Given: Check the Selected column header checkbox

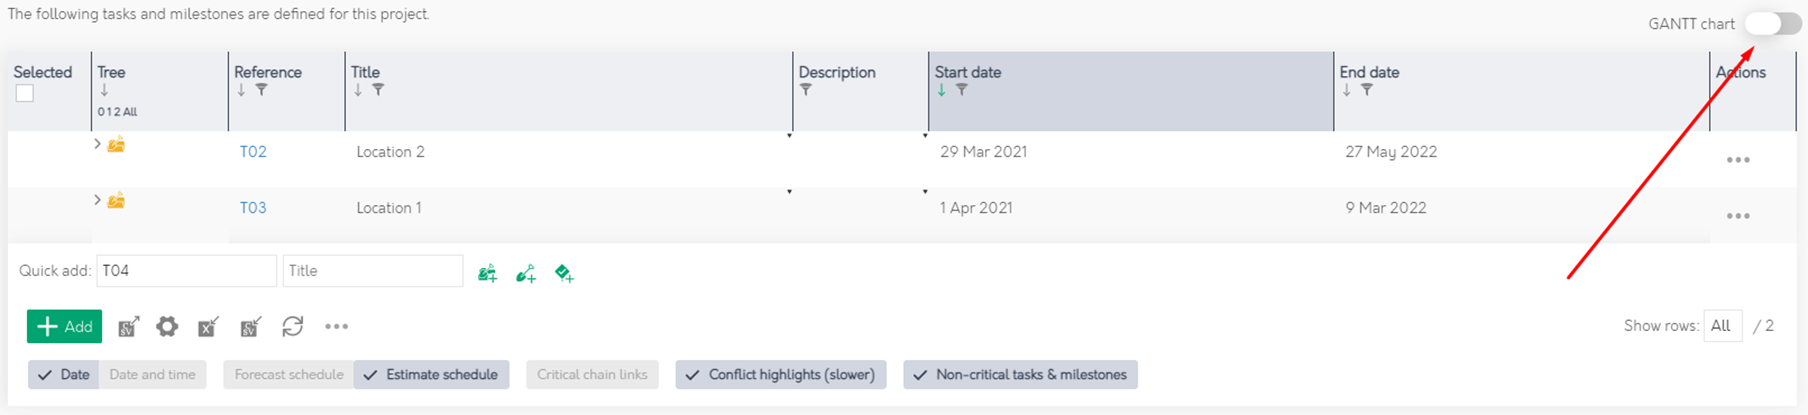Looking at the screenshot, I should pos(25,93).
